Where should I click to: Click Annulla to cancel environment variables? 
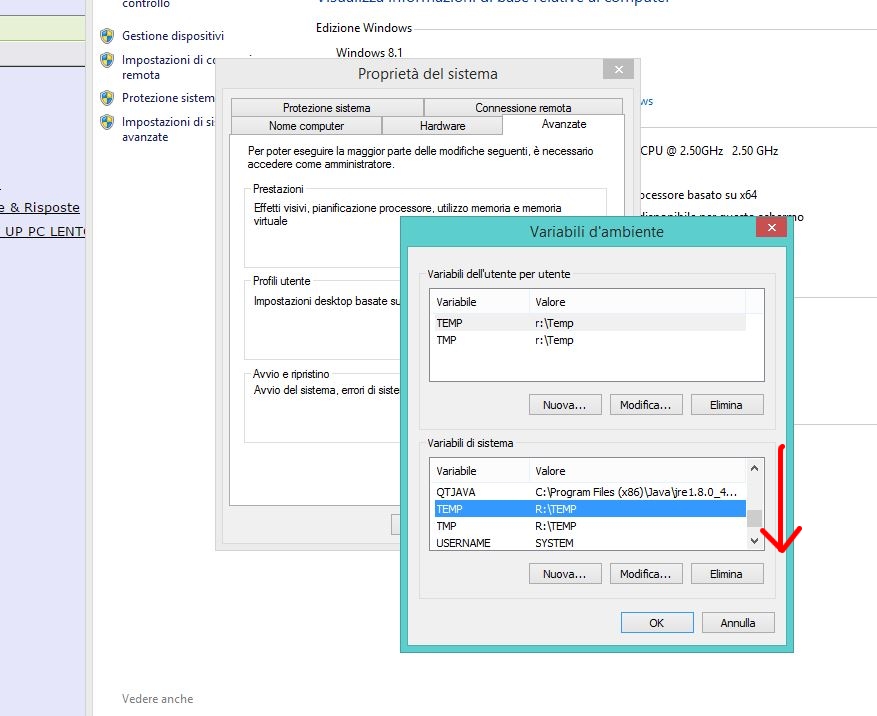point(738,622)
